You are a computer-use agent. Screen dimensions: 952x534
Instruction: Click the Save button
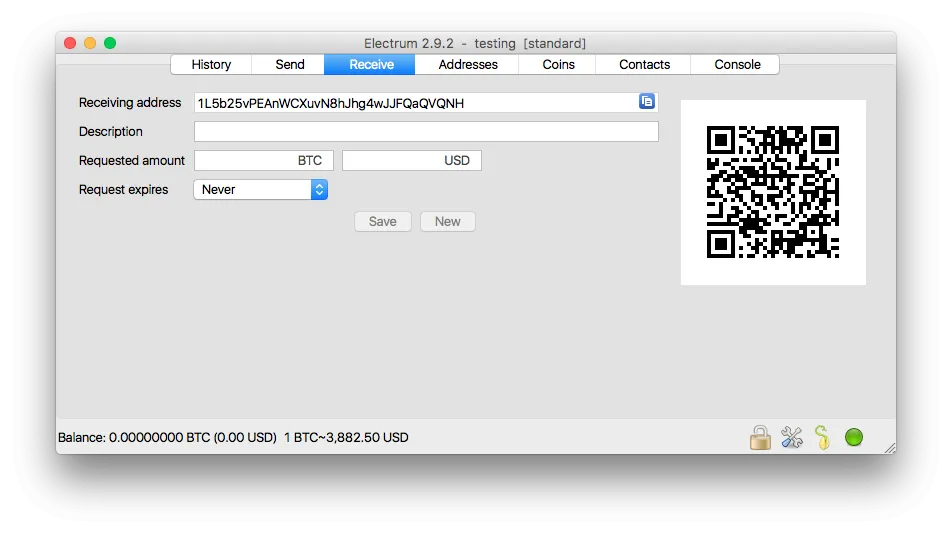point(382,221)
